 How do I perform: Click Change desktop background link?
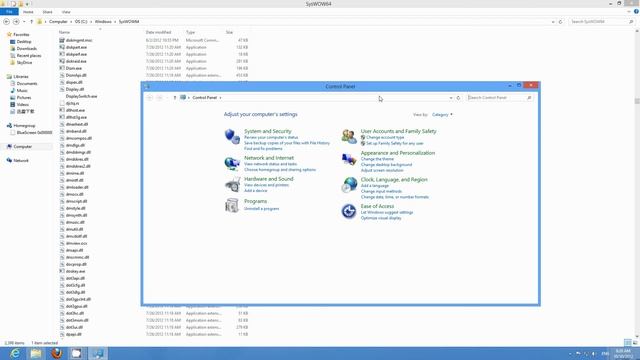[387, 164]
